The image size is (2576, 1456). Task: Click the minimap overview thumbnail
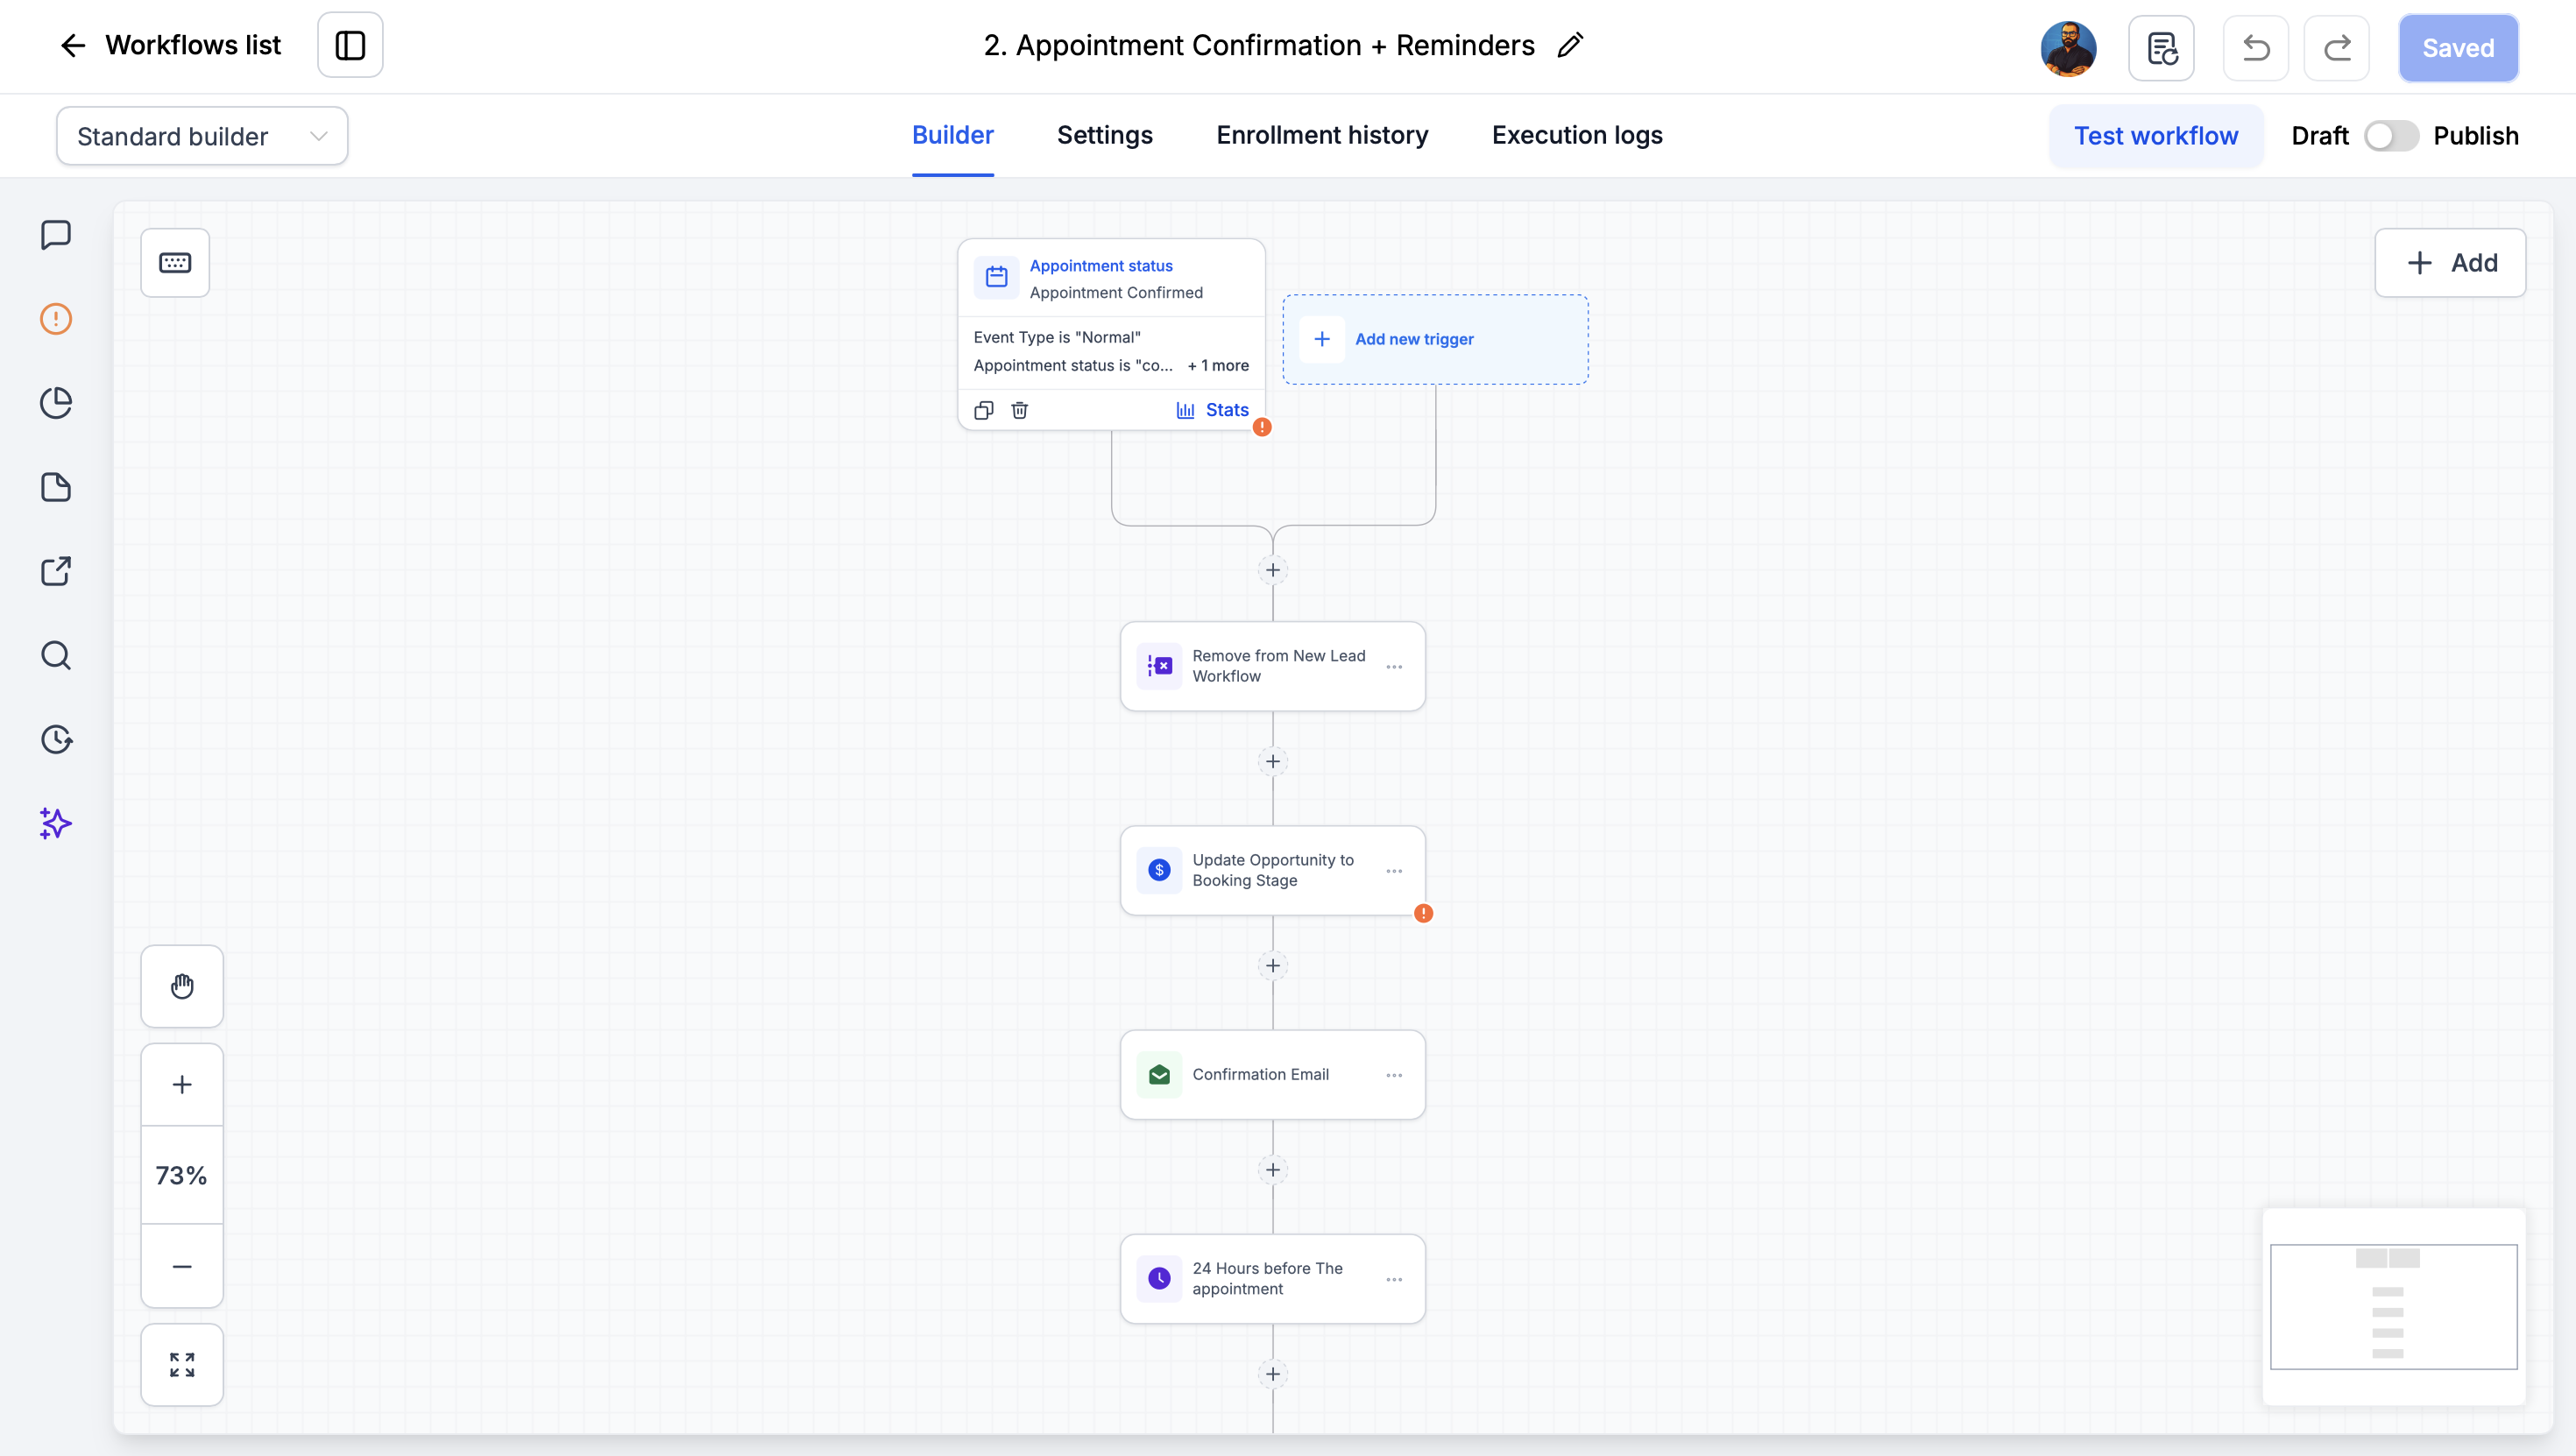click(2393, 1306)
